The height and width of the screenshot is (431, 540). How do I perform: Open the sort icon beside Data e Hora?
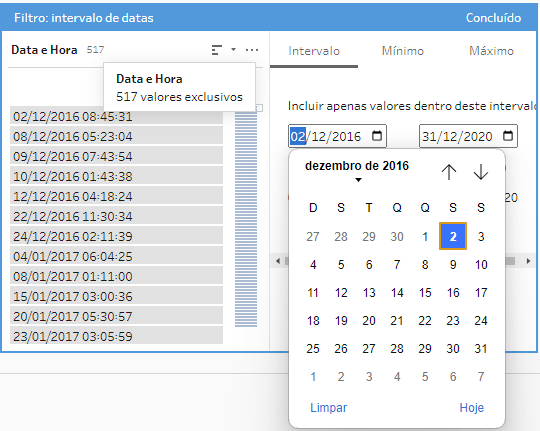(217, 50)
